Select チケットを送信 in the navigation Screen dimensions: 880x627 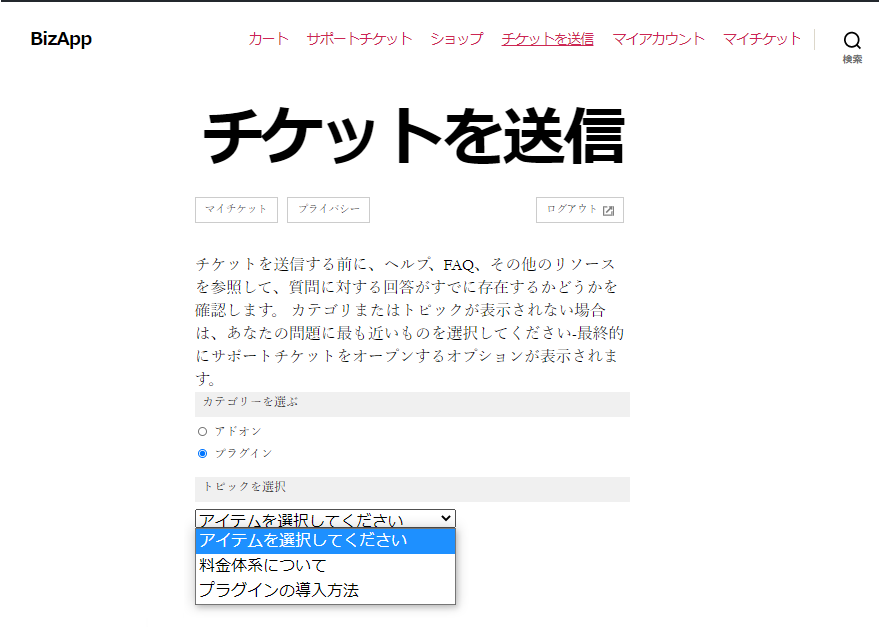548,39
